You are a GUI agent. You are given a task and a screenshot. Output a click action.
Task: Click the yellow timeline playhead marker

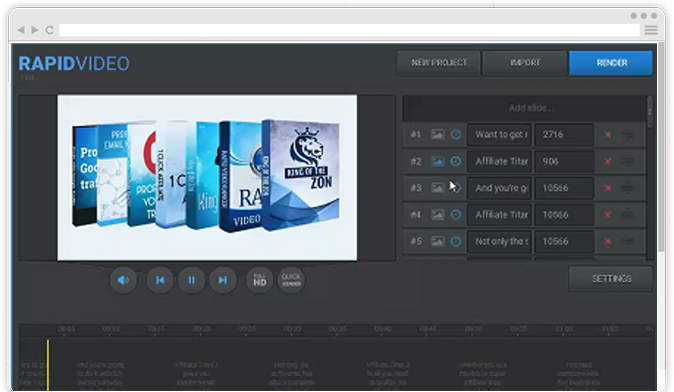pyautogui.click(x=48, y=364)
